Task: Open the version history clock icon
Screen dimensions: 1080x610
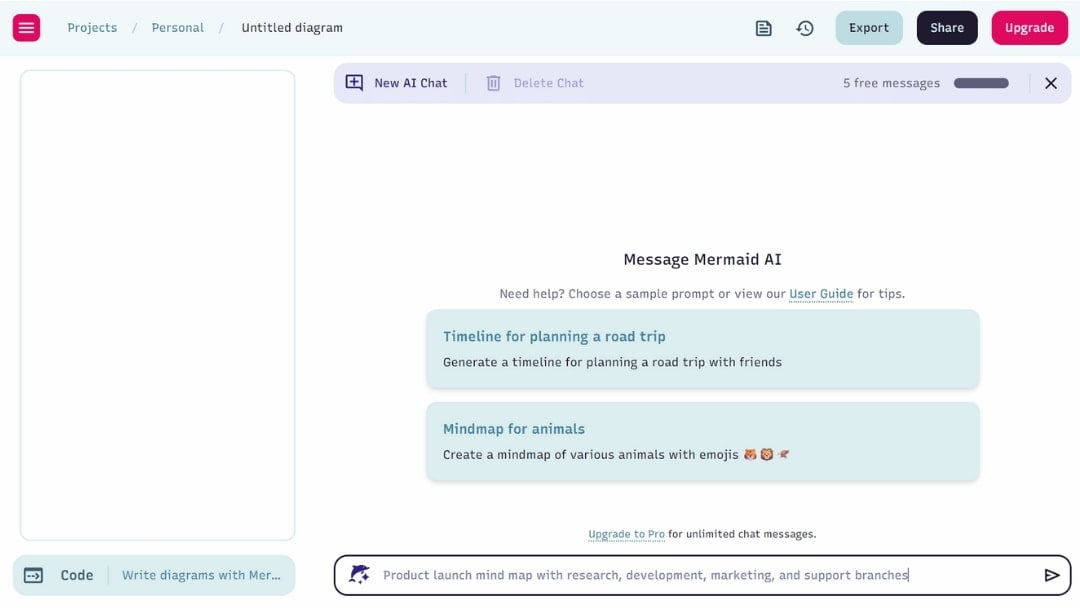Action: coord(804,28)
